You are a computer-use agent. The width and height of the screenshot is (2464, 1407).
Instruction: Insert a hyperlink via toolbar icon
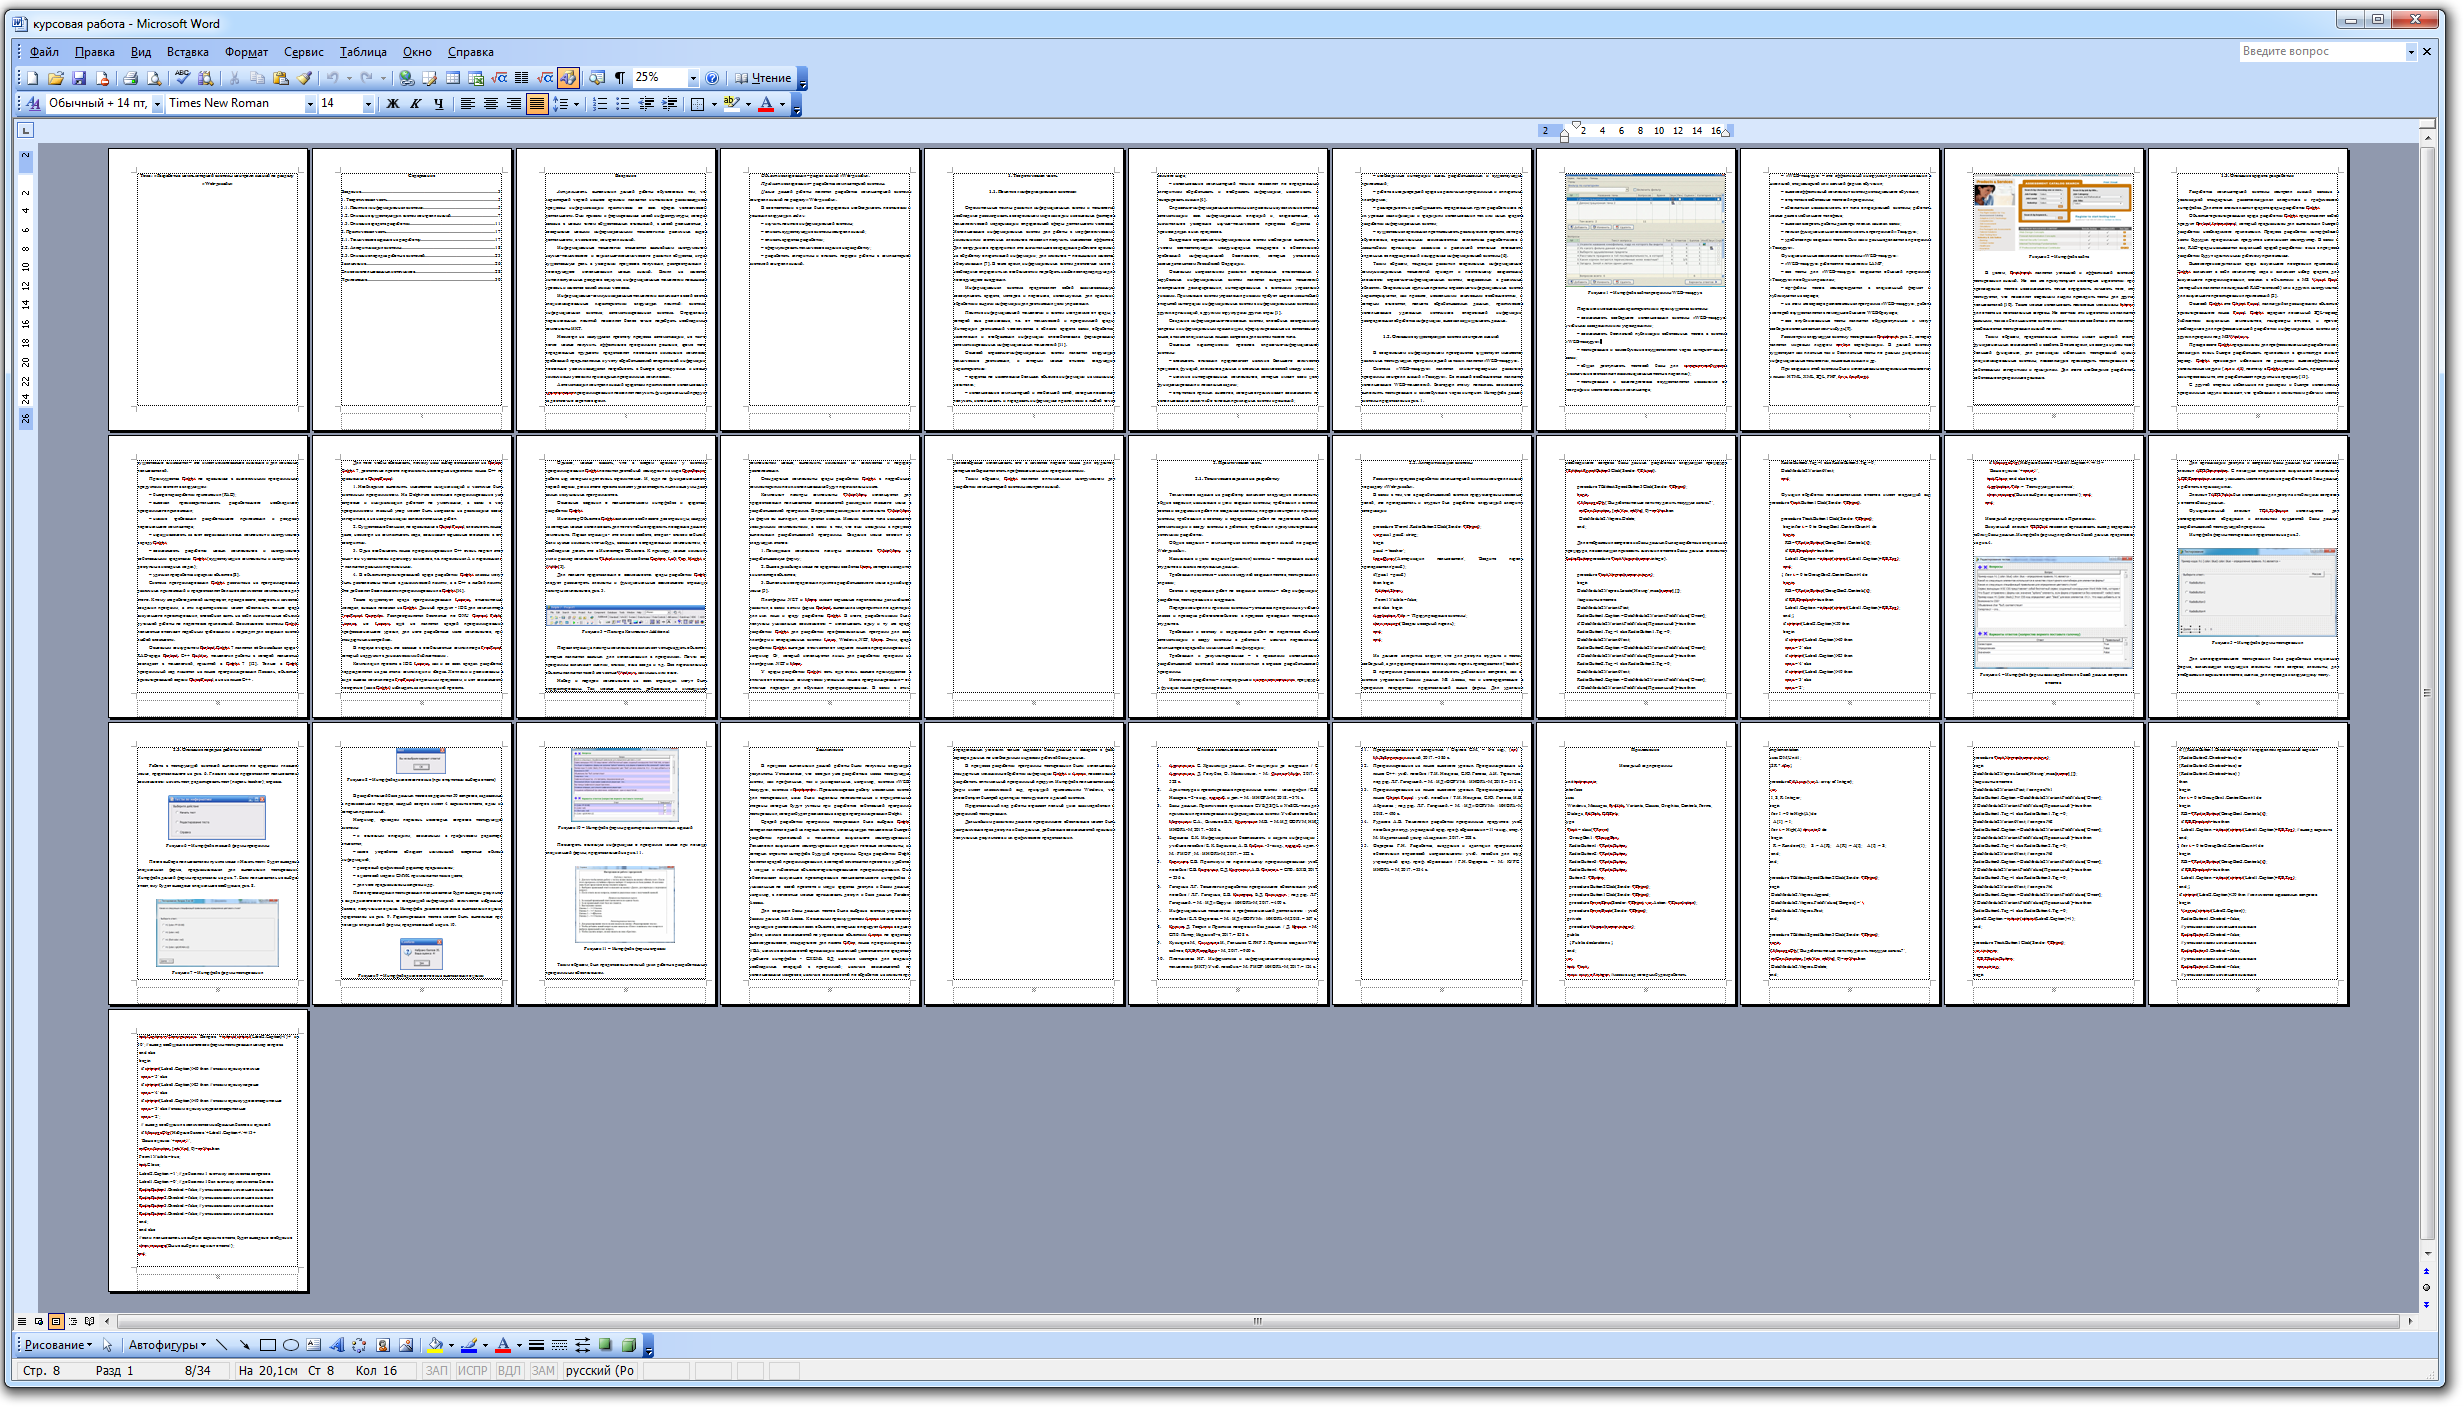tap(406, 78)
